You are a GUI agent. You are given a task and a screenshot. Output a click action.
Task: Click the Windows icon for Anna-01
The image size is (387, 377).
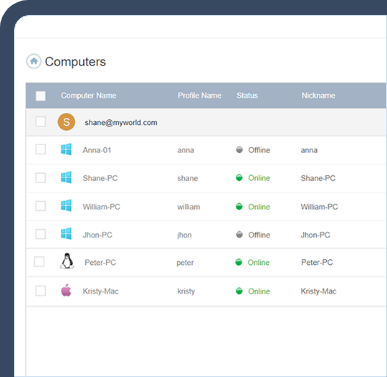click(x=66, y=149)
